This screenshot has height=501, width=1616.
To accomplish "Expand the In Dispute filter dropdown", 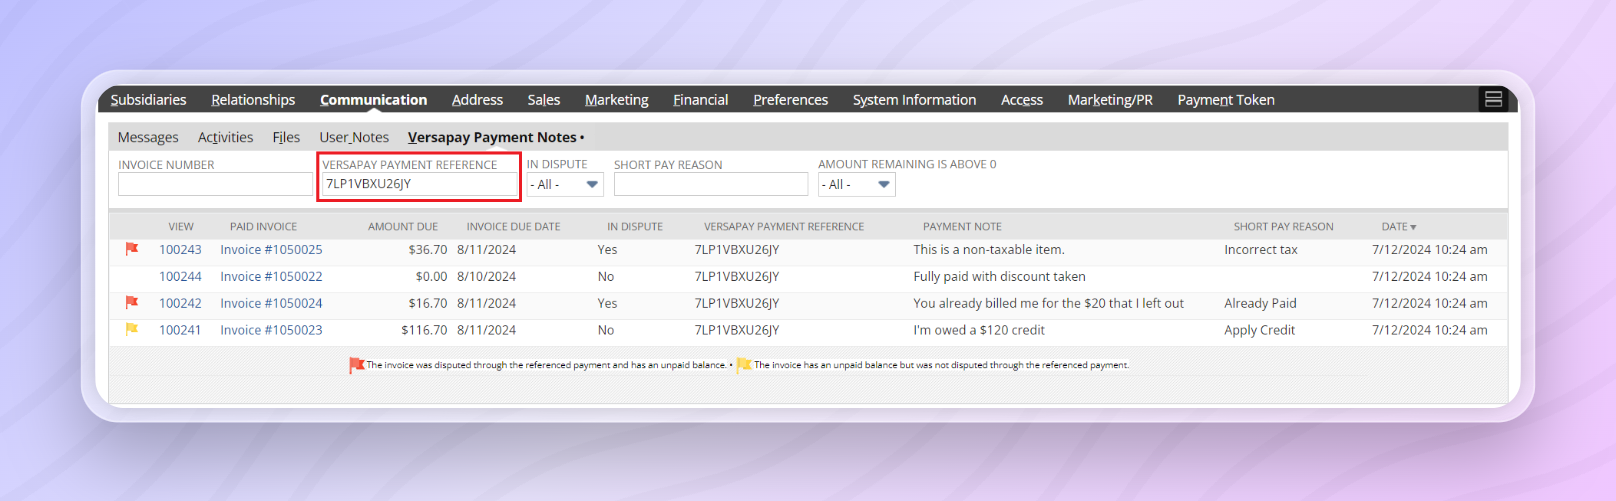I will (565, 184).
